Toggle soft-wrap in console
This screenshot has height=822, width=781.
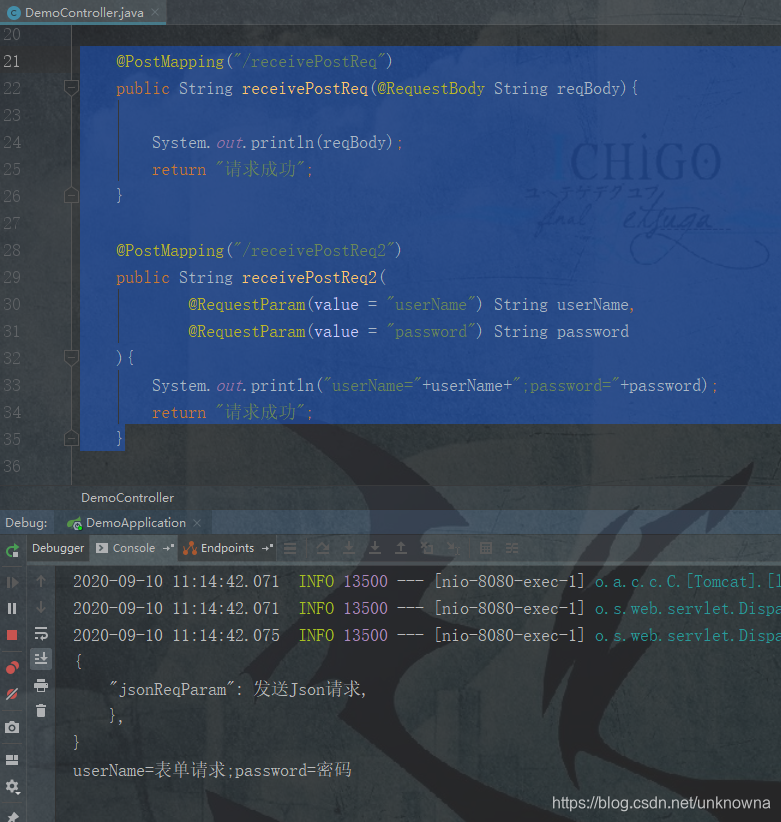tap(41, 633)
